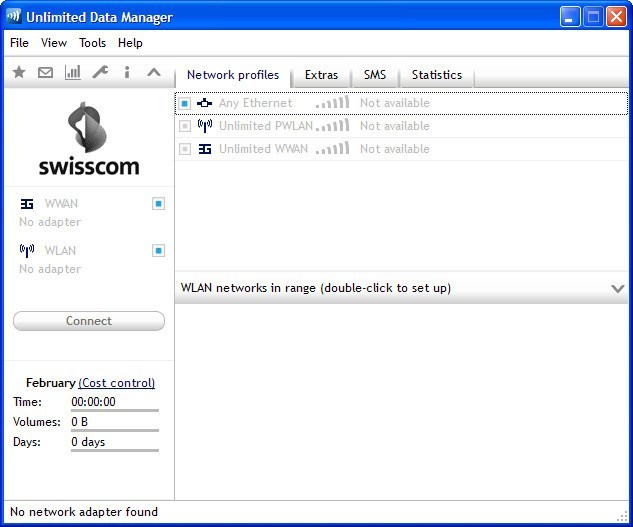Click 'Not available' status for Any Ethernet
Image resolution: width=633 pixels, height=527 pixels.
(x=394, y=103)
